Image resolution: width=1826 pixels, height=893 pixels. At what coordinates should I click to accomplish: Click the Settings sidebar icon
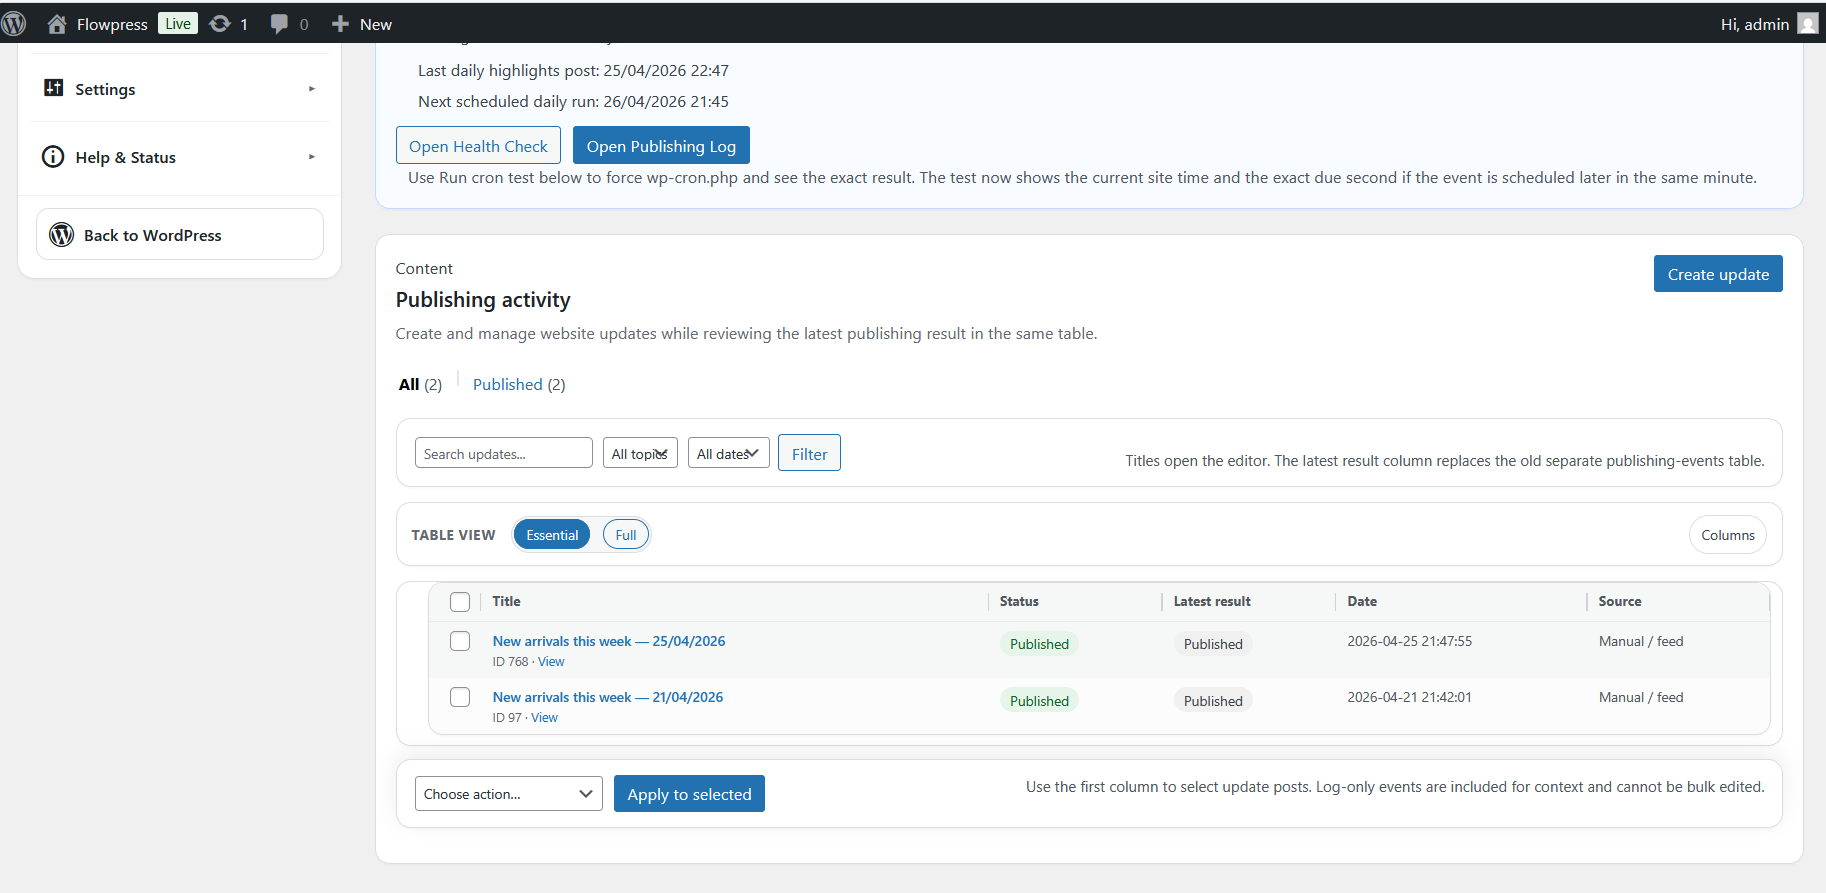(54, 88)
